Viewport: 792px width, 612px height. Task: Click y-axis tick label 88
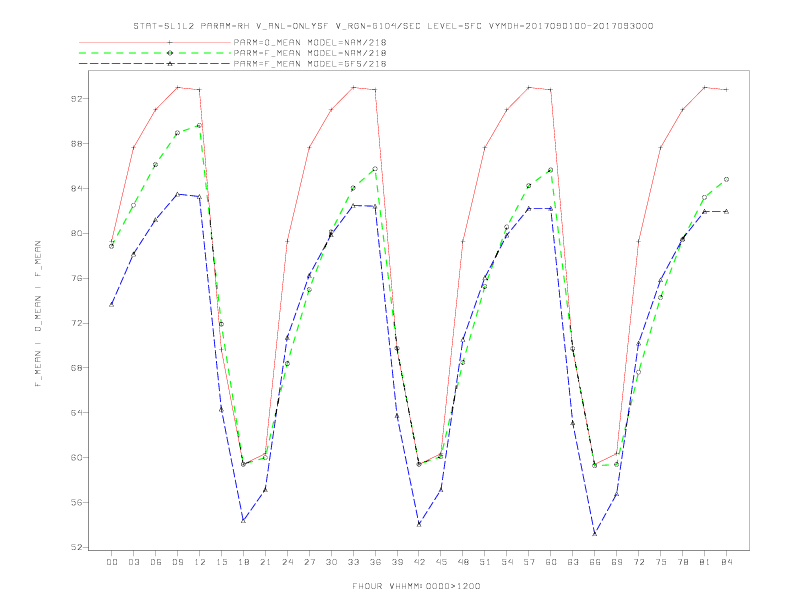coord(77,143)
